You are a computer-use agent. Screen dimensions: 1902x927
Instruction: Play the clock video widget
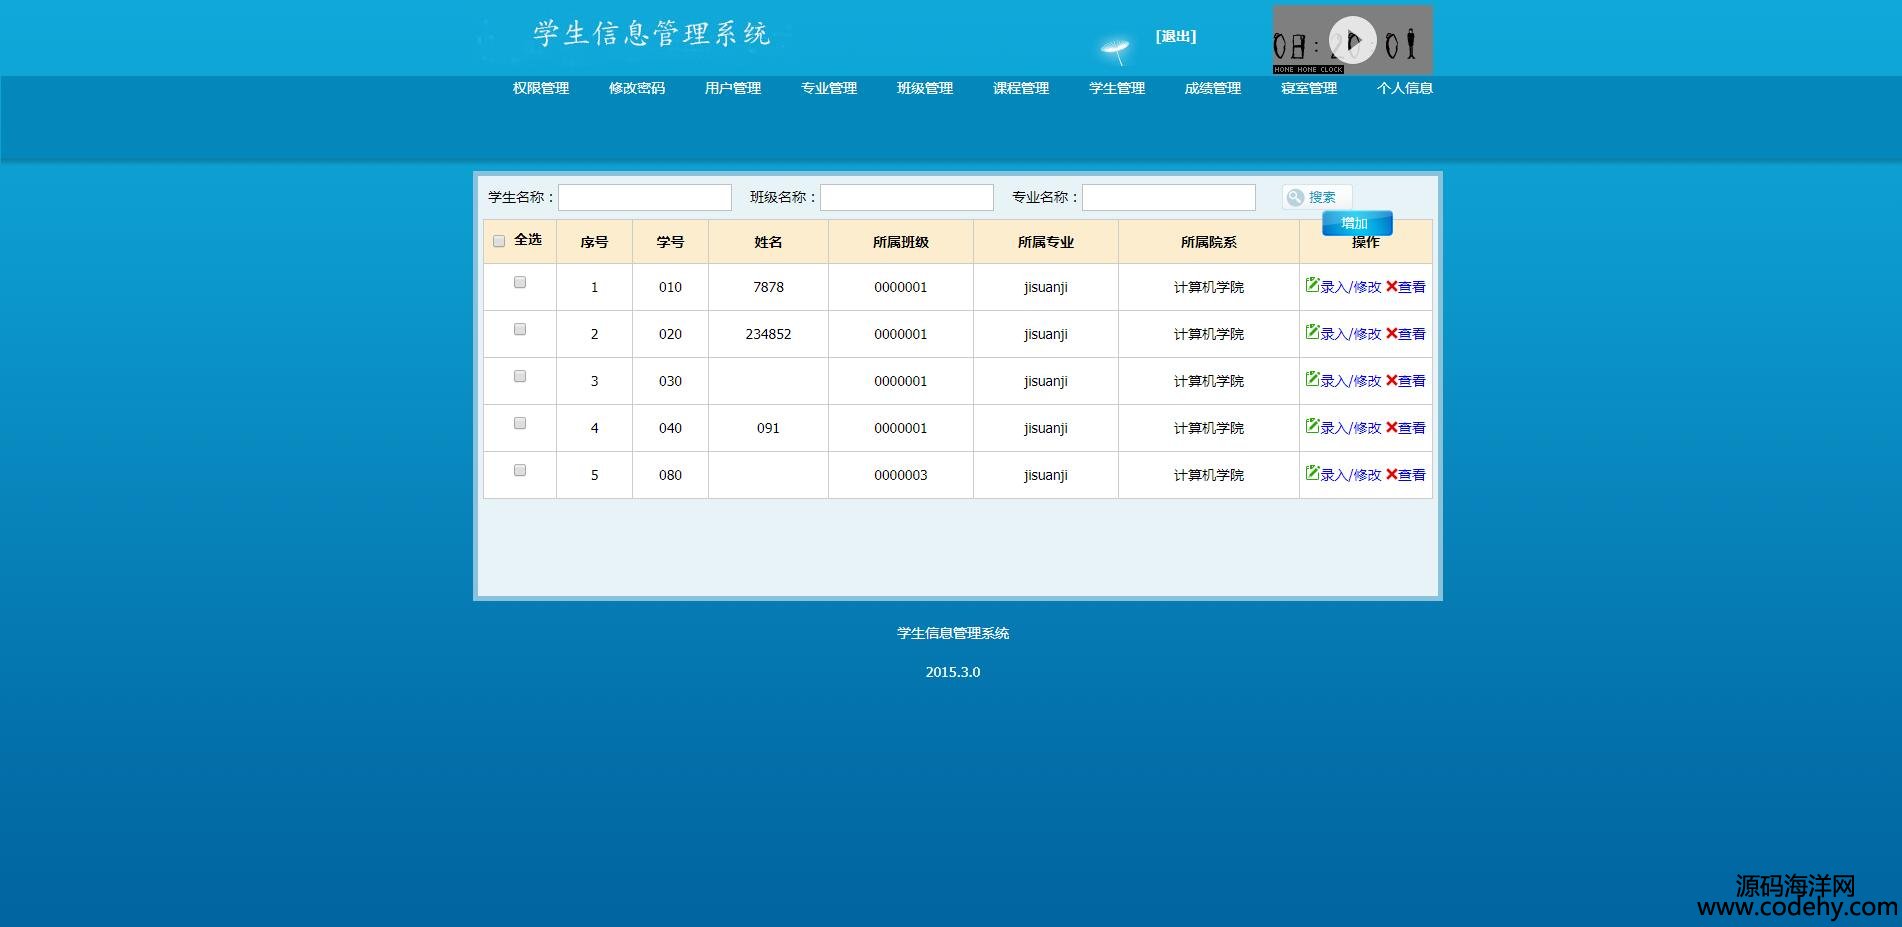pos(1352,41)
